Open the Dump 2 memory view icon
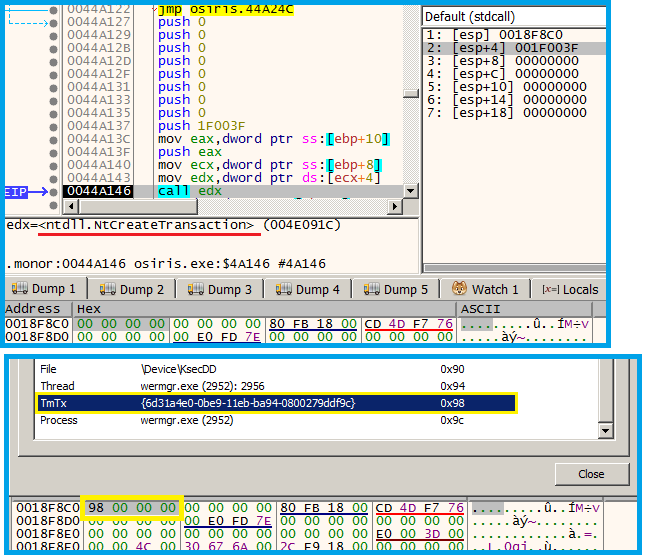The image size is (645, 558). tap(105, 289)
